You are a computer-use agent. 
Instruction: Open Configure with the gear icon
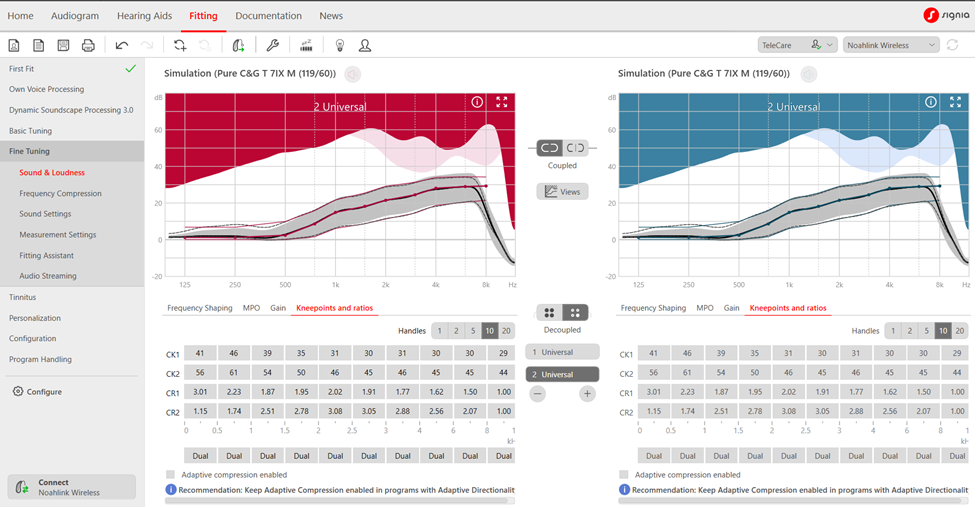coord(18,391)
